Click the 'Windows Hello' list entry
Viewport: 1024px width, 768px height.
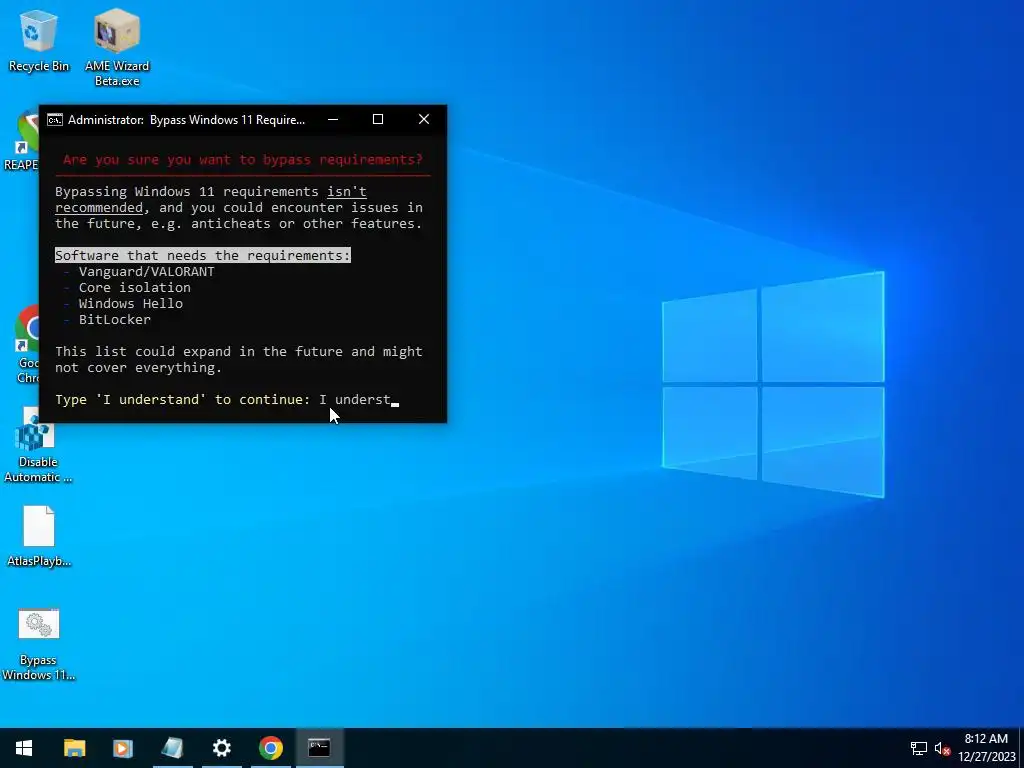click(131, 304)
